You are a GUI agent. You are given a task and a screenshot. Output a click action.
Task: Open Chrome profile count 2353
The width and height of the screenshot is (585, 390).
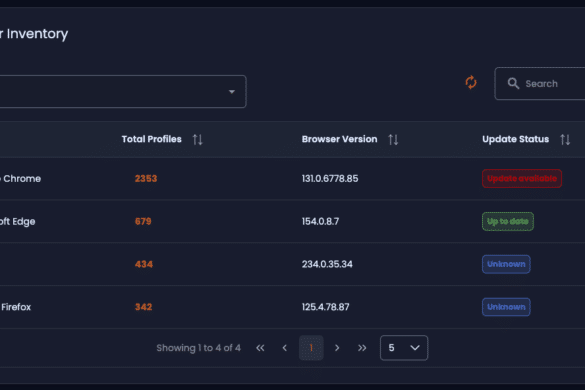point(146,178)
